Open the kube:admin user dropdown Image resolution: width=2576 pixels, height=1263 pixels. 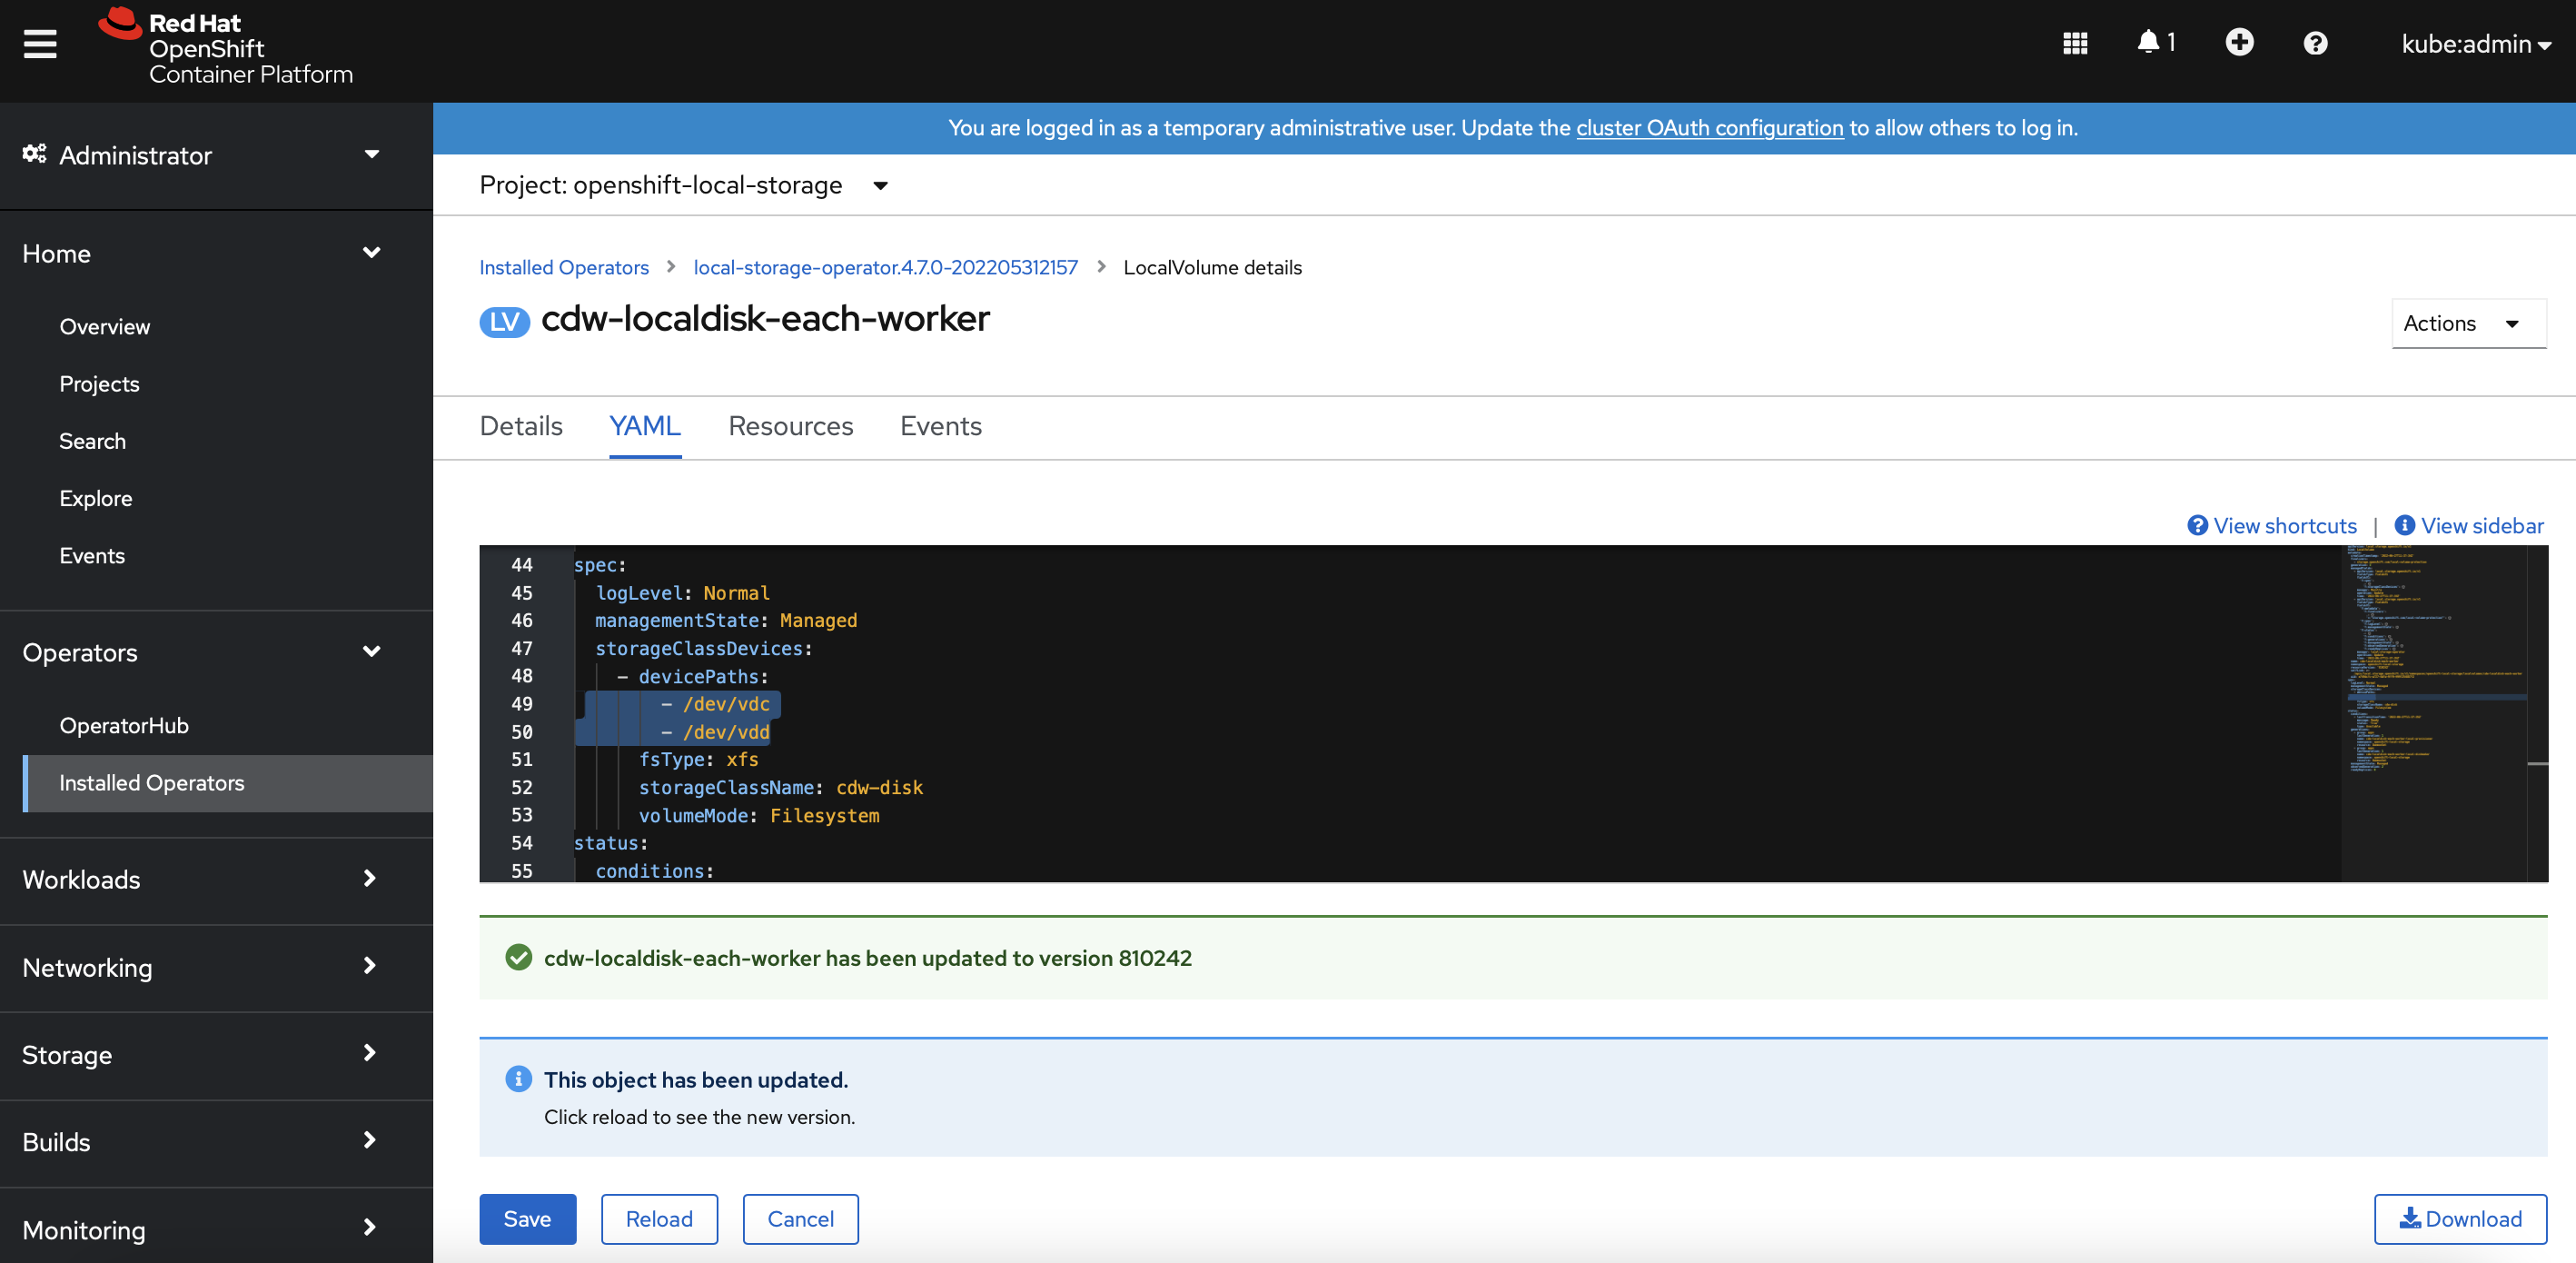point(2475,44)
